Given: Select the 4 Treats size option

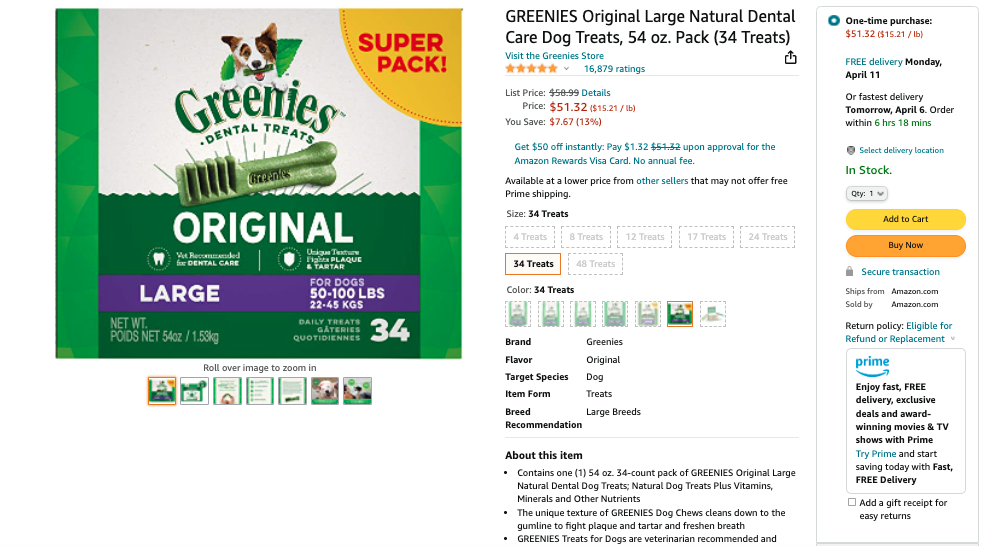Looking at the screenshot, I should point(530,237).
